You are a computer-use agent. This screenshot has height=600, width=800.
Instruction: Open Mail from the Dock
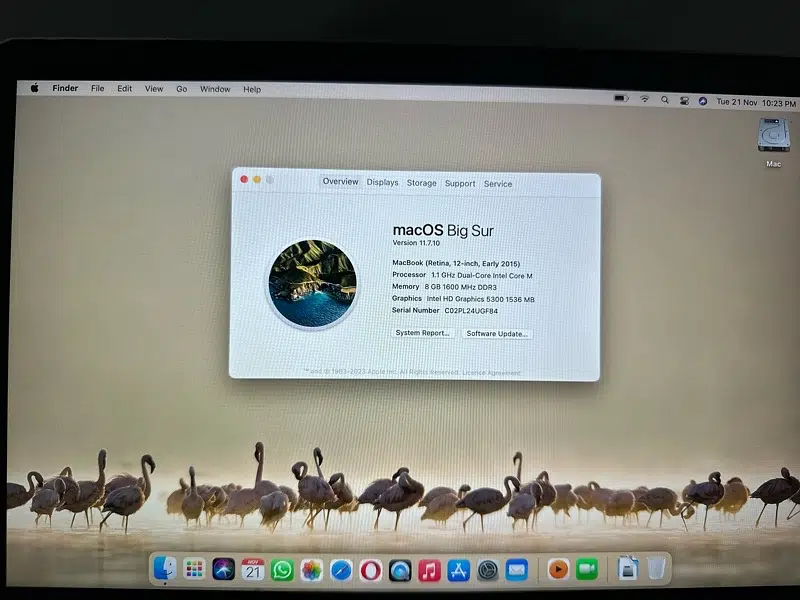pyautogui.click(x=517, y=570)
